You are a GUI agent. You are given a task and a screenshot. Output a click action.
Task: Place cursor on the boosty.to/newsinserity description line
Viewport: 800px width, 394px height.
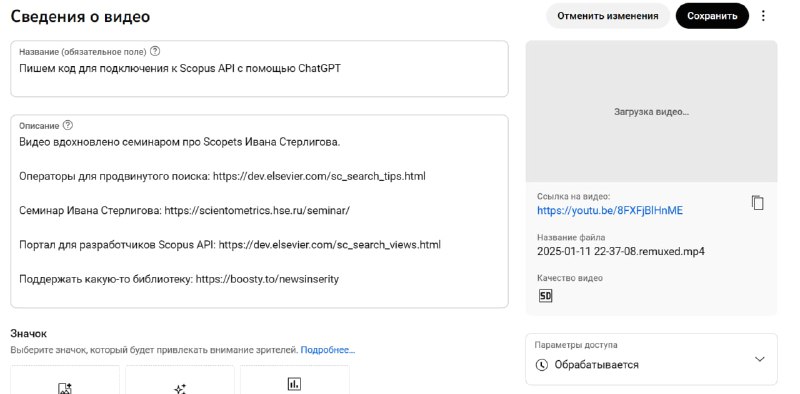point(179,279)
